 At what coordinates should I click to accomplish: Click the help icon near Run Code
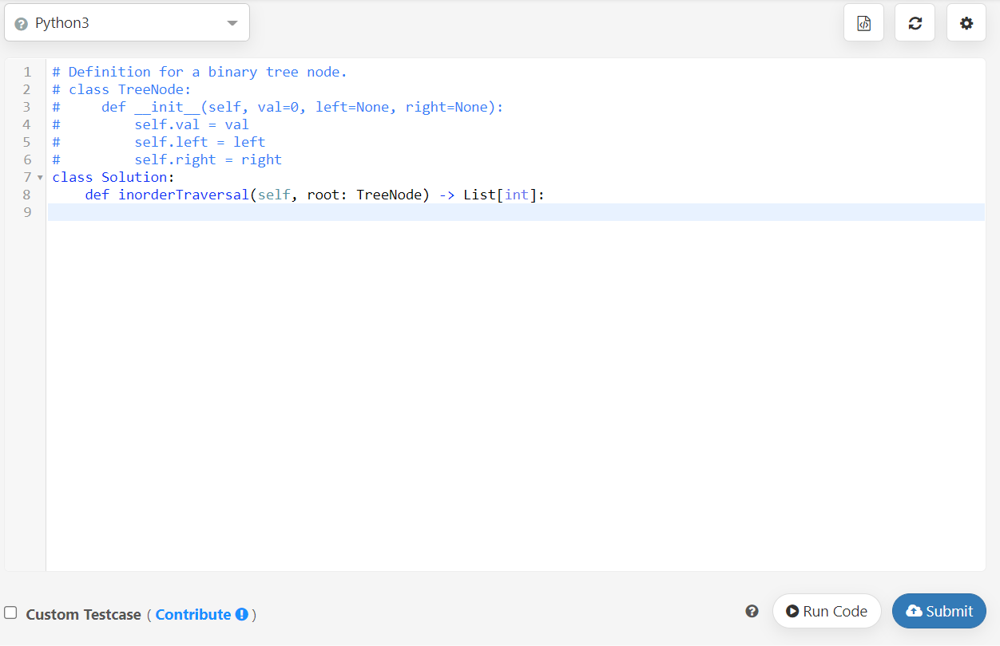pos(752,611)
